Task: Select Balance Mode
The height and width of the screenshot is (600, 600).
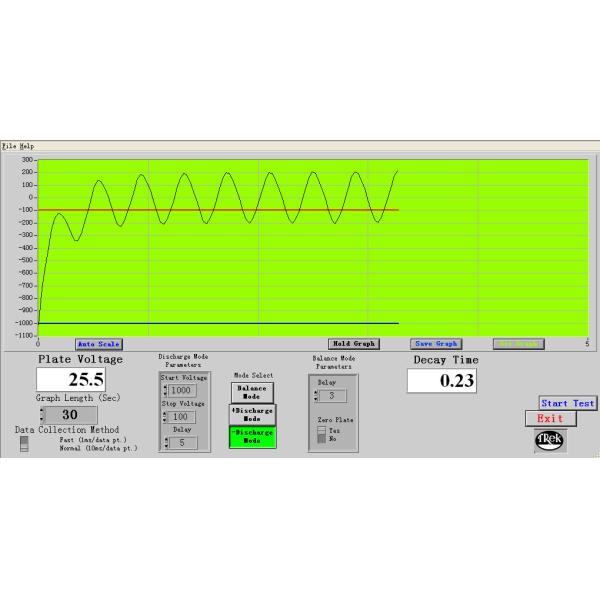Action: tap(252, 393)
